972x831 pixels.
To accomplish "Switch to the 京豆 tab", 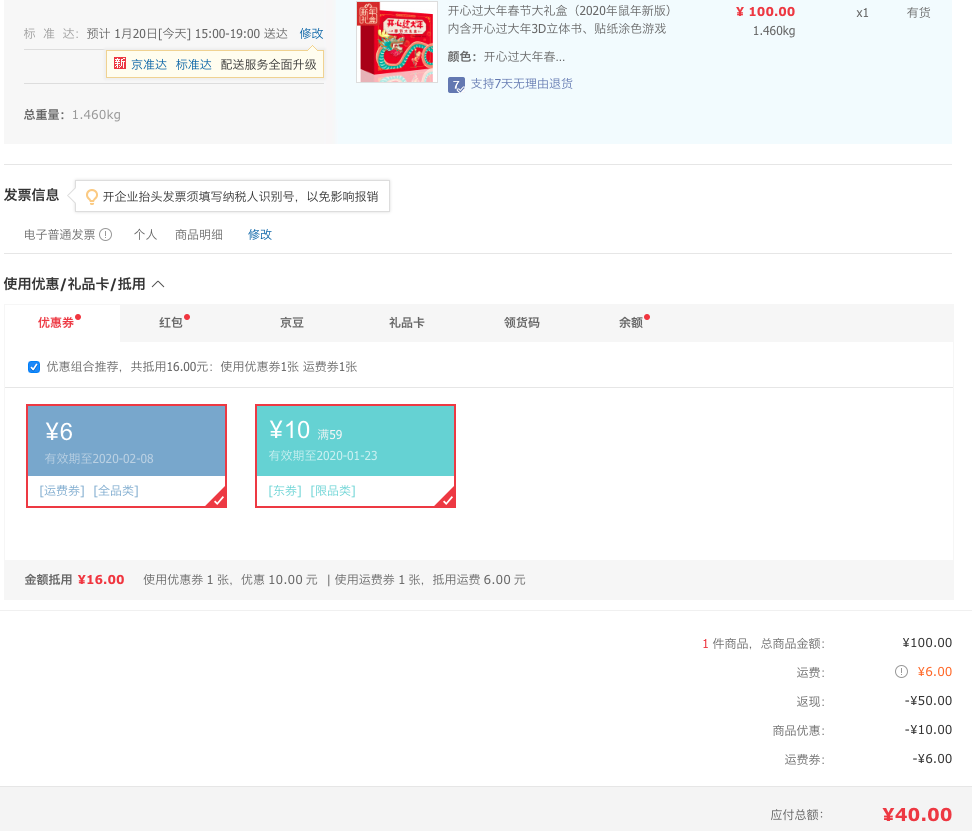I will point(291,323).
